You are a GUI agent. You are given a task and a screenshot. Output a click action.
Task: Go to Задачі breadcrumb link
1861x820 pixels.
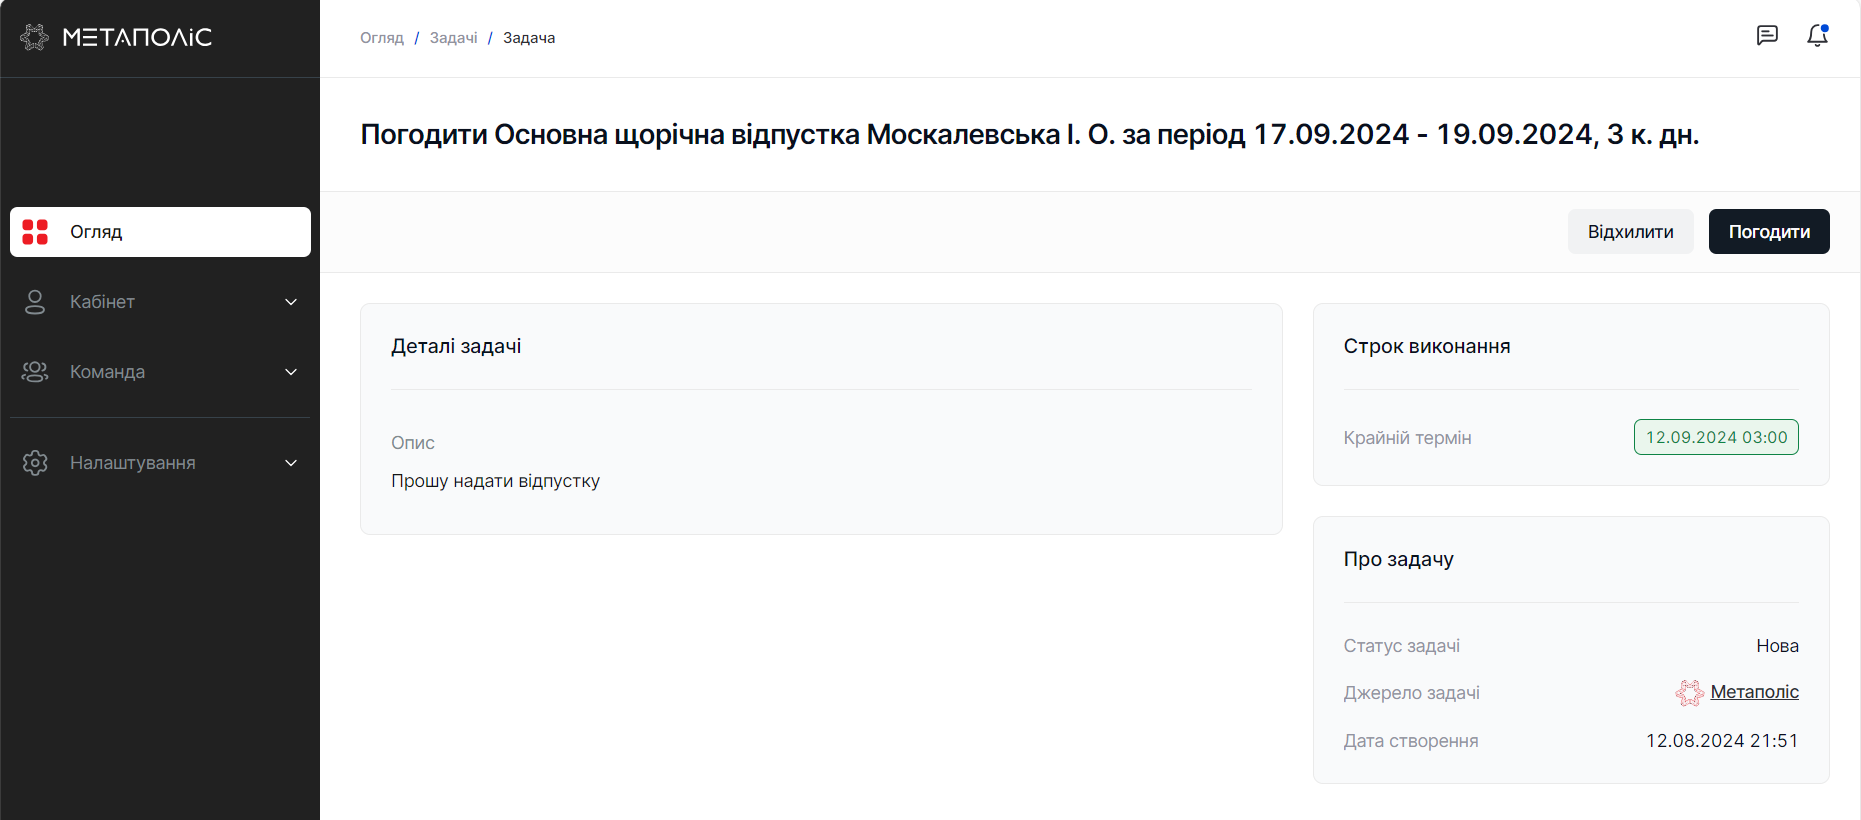tap(454, 38)
